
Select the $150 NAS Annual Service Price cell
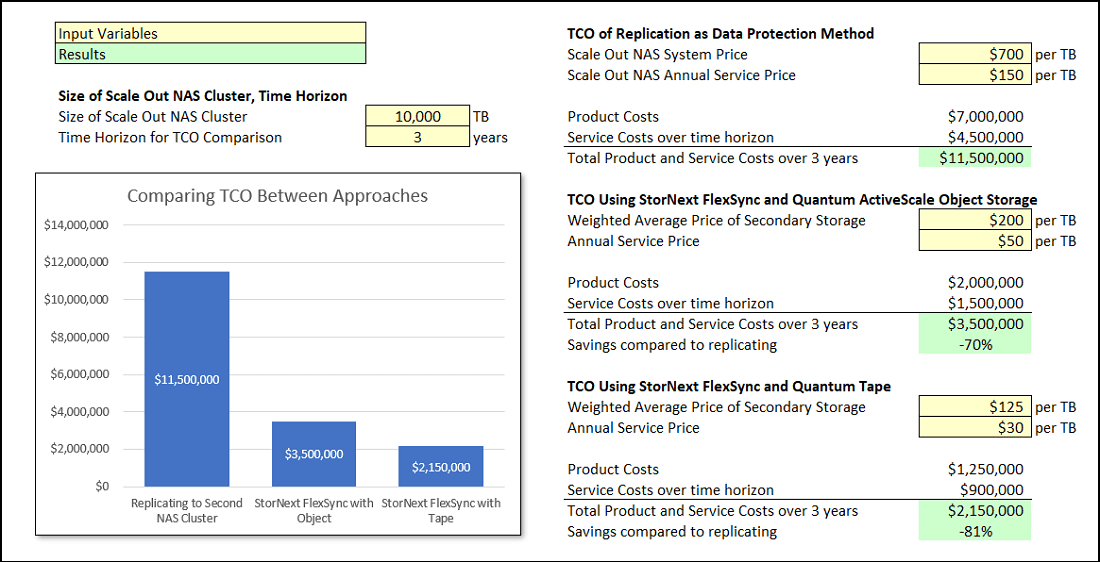974,75
